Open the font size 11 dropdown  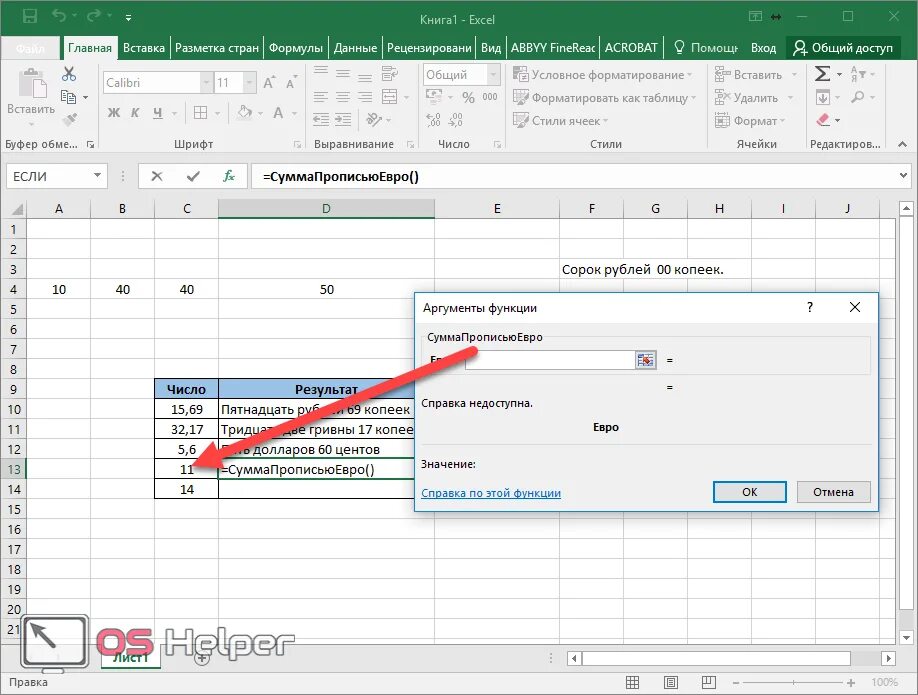(x=249, y=83)
